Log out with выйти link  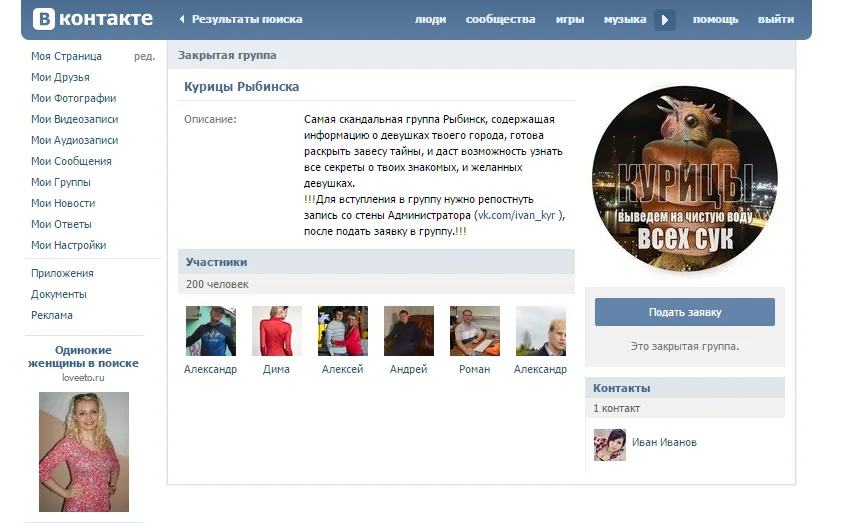pos(776,19)
